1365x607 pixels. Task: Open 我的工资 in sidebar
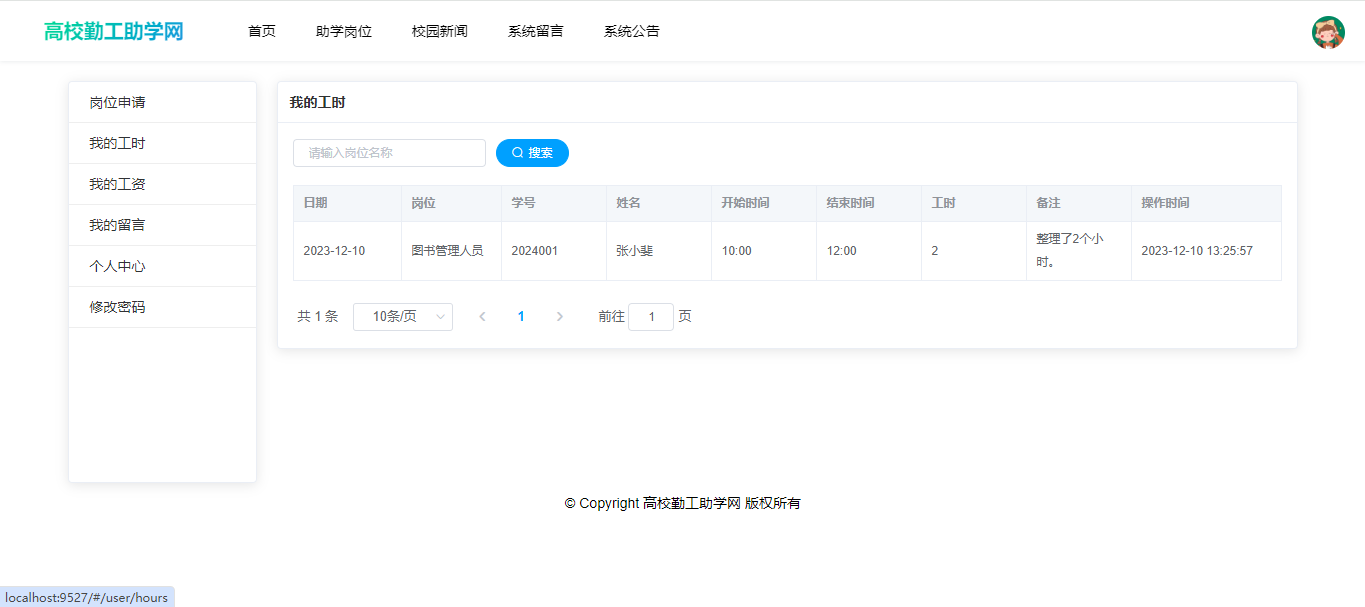coord(118,185)
